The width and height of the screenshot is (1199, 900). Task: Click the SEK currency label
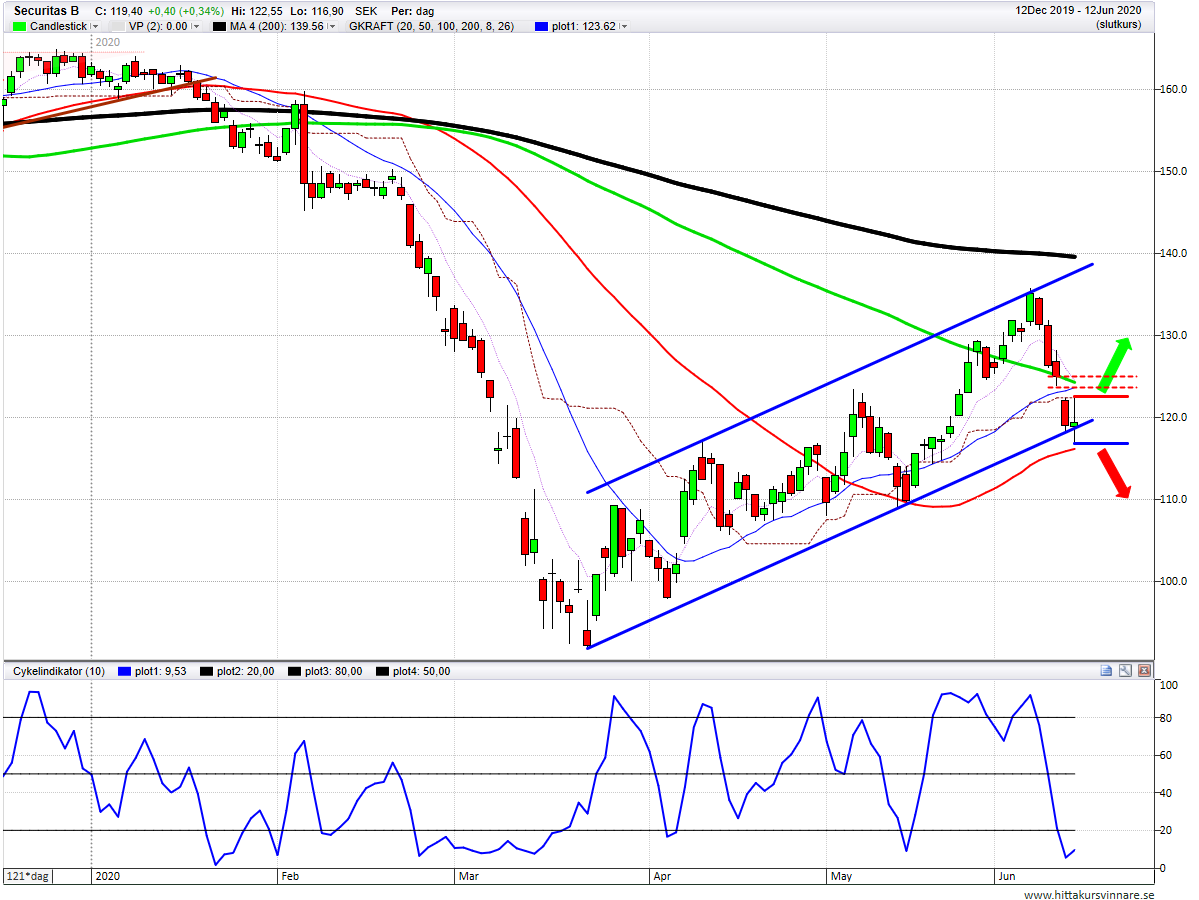coord(366,11)
